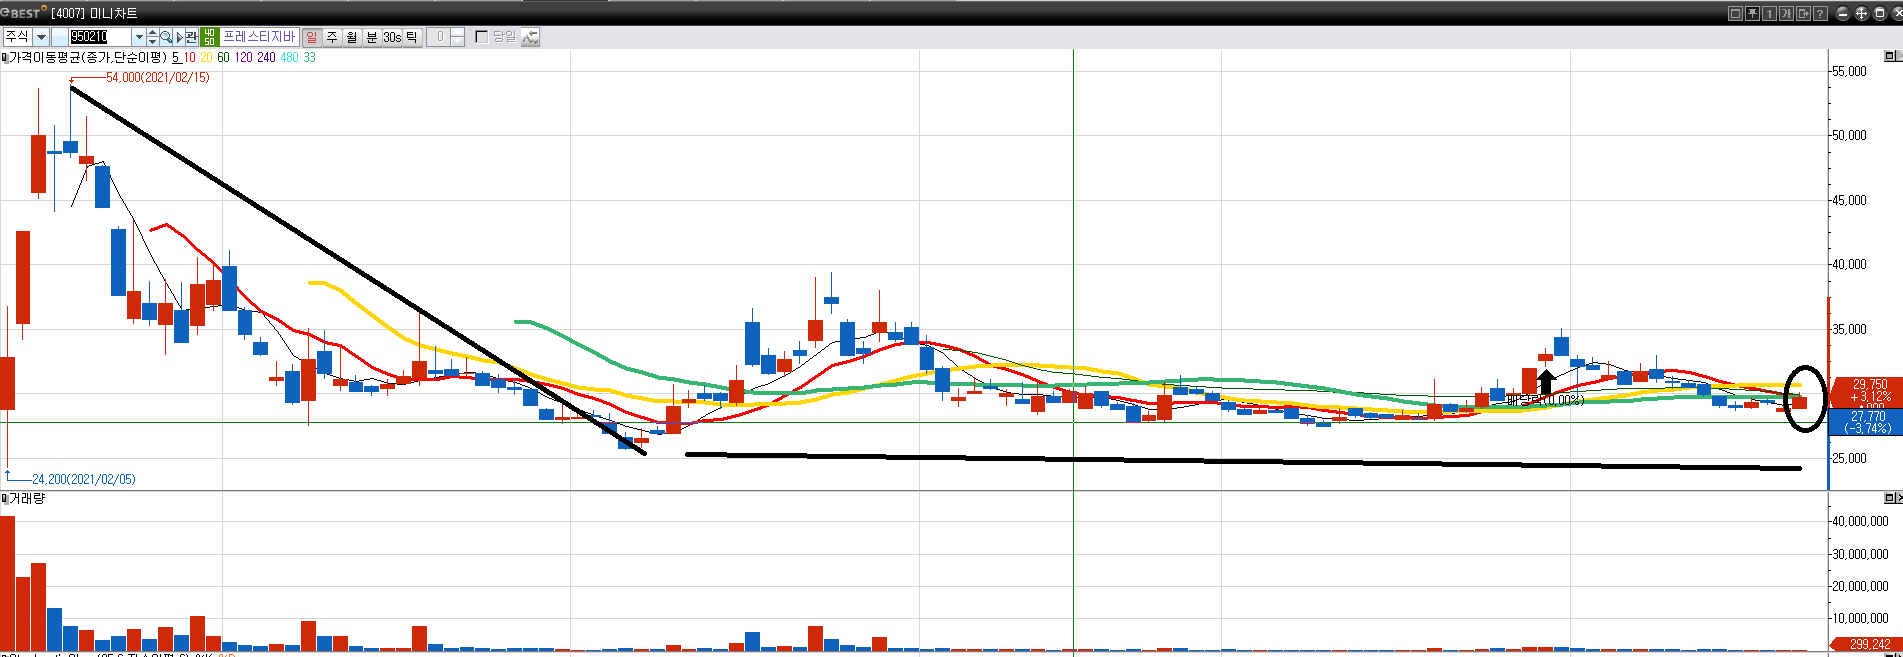Click the pin window icon in title bar
This screenshot has height=657, width=1903.
(x=1752, y=13)
